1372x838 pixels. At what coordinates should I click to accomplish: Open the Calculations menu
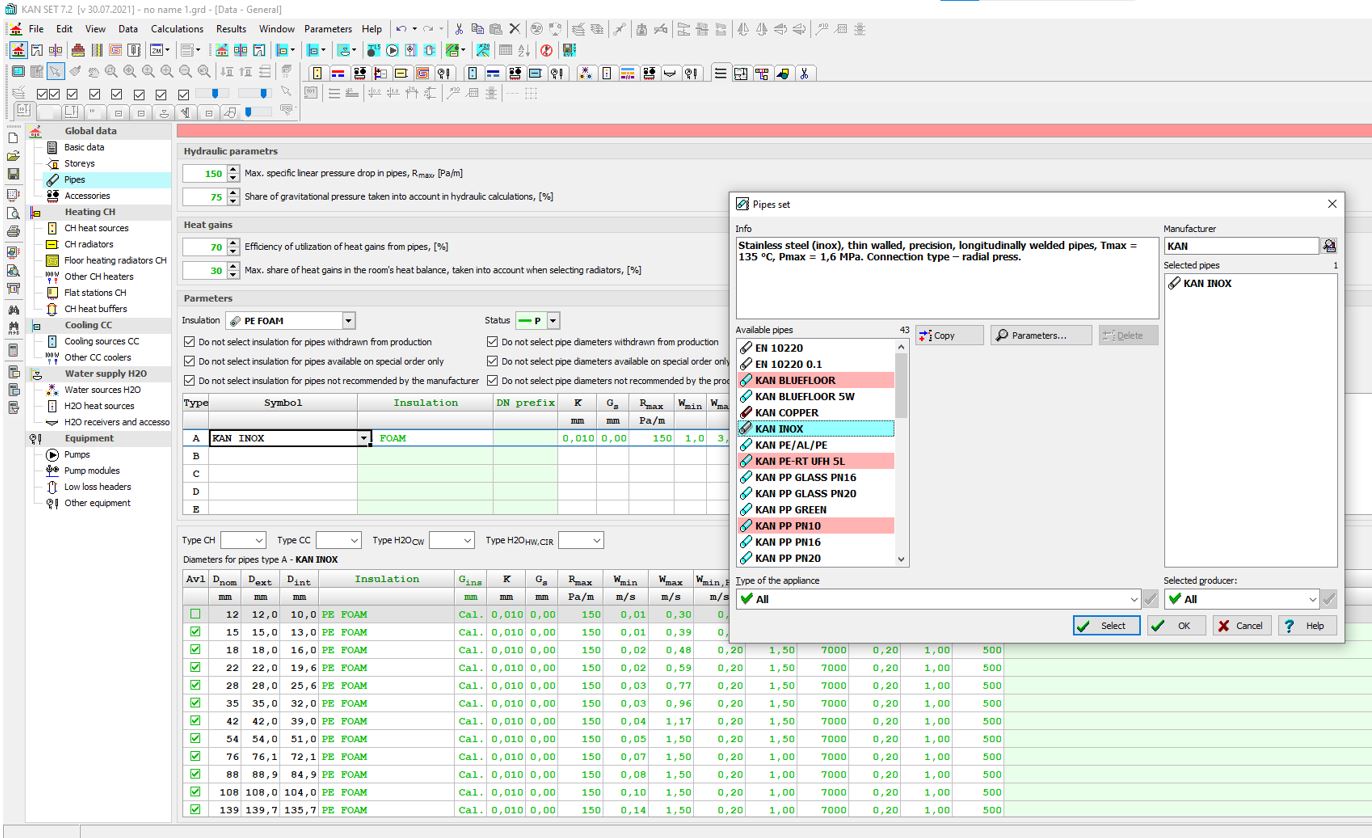coord(177,29)
